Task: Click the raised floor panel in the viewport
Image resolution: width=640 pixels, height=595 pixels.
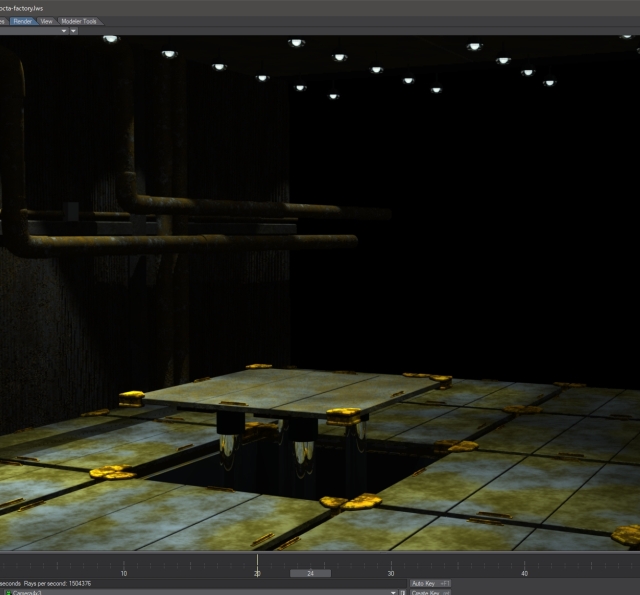Action: (290, 392)
